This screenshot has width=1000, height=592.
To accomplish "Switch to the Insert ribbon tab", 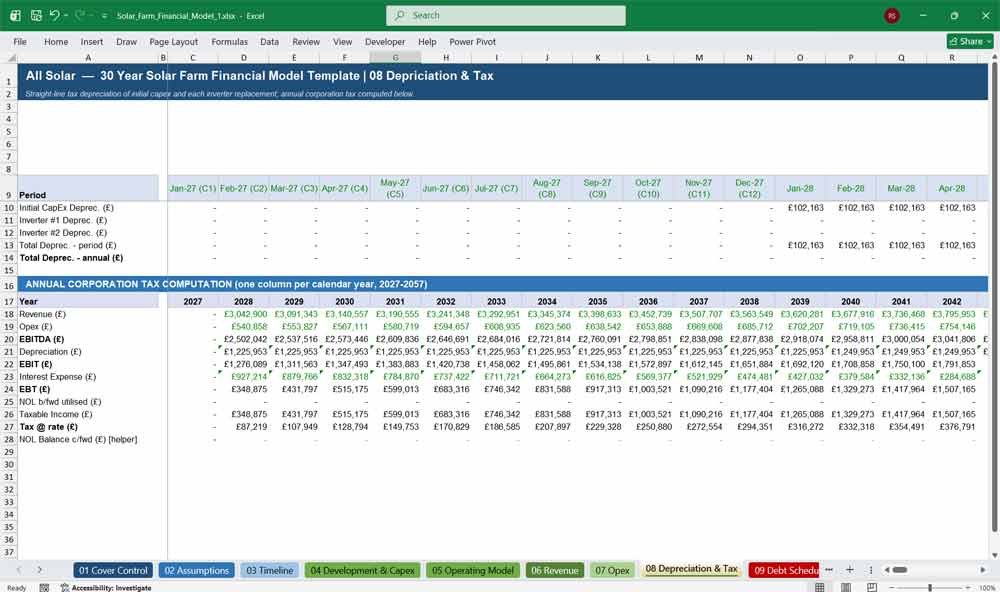I will pos(92,41).
